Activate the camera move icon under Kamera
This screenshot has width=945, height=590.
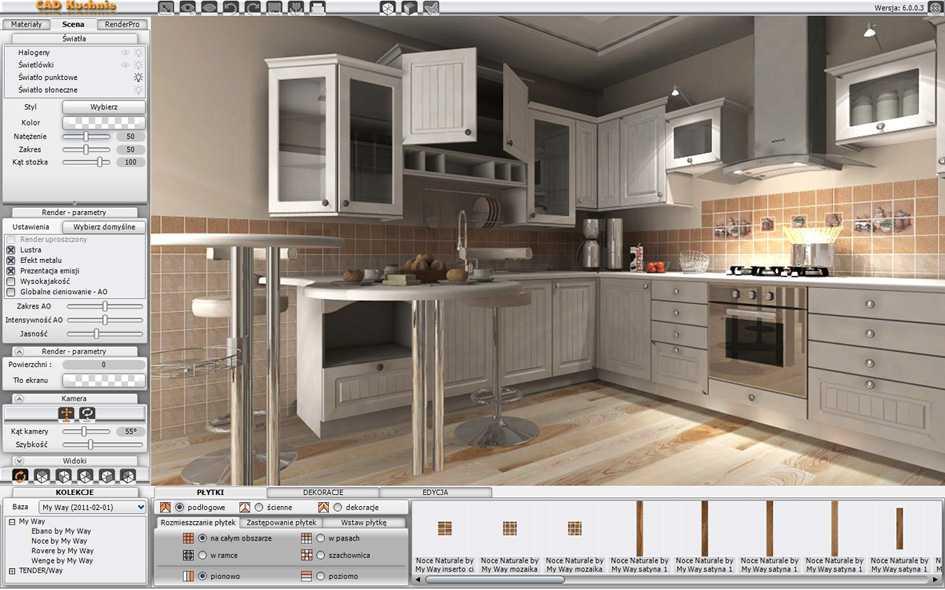(66, 413)
